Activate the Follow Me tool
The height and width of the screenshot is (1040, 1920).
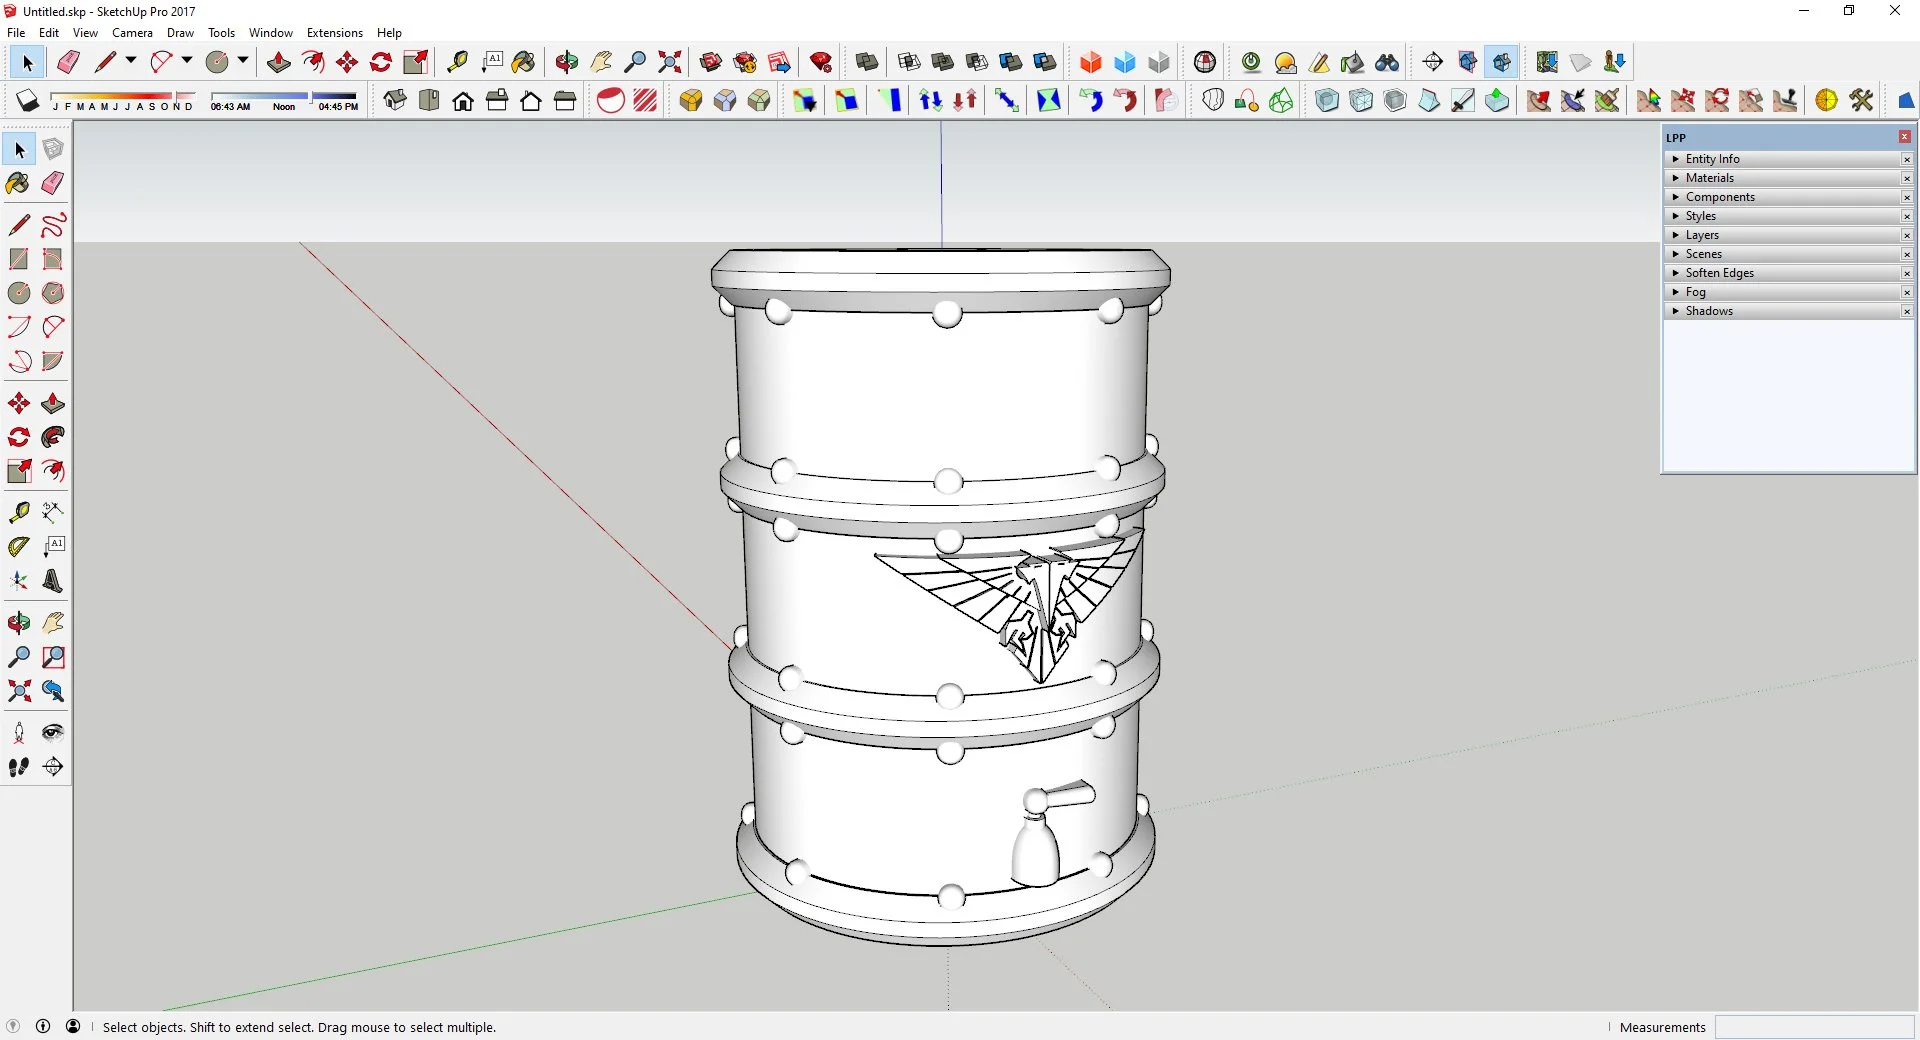click(53, 437)
